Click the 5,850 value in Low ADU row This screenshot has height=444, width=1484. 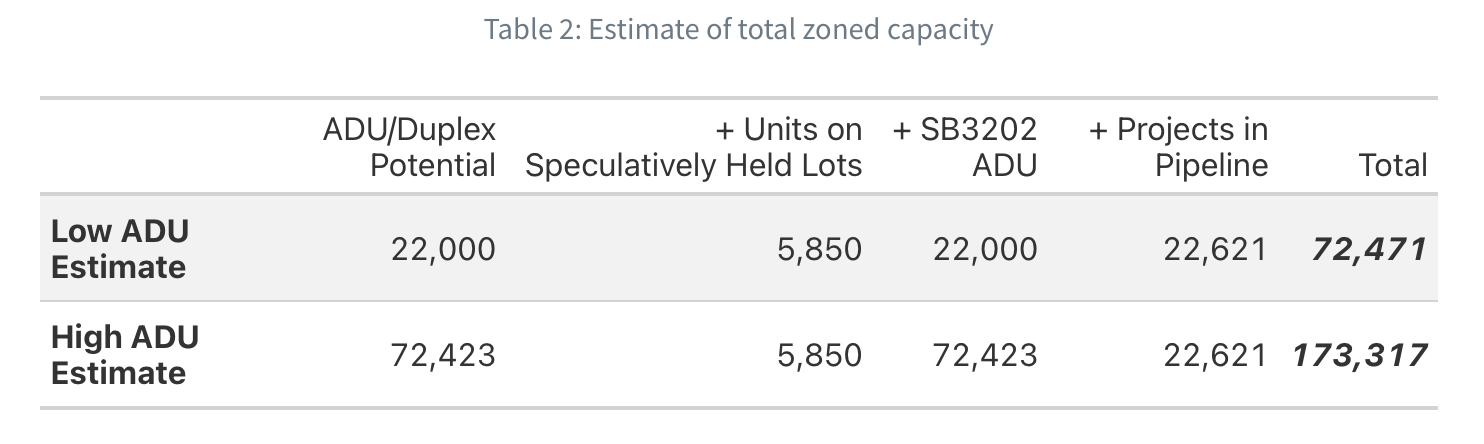click(x=819, y=249)
